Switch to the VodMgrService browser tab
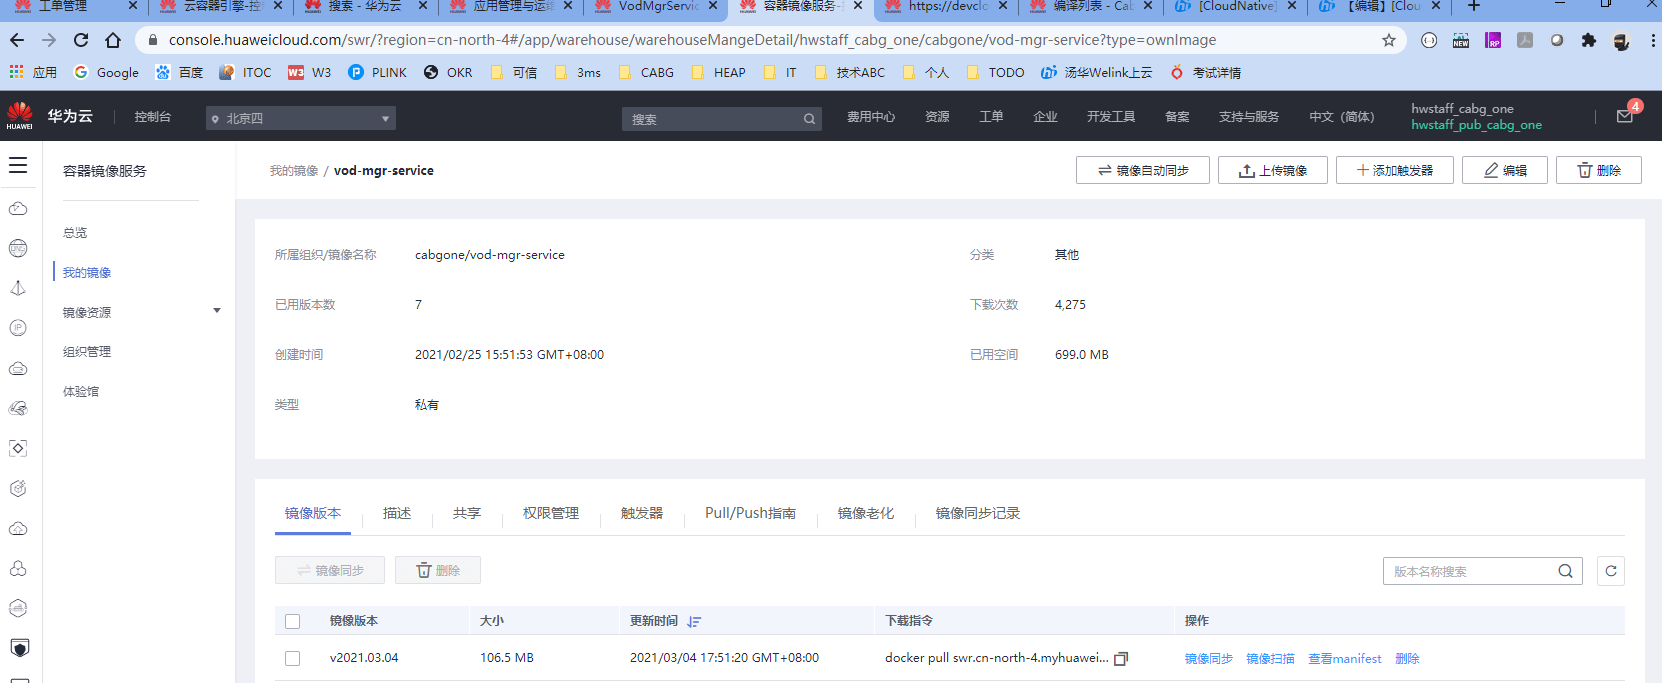 (657, 6)
